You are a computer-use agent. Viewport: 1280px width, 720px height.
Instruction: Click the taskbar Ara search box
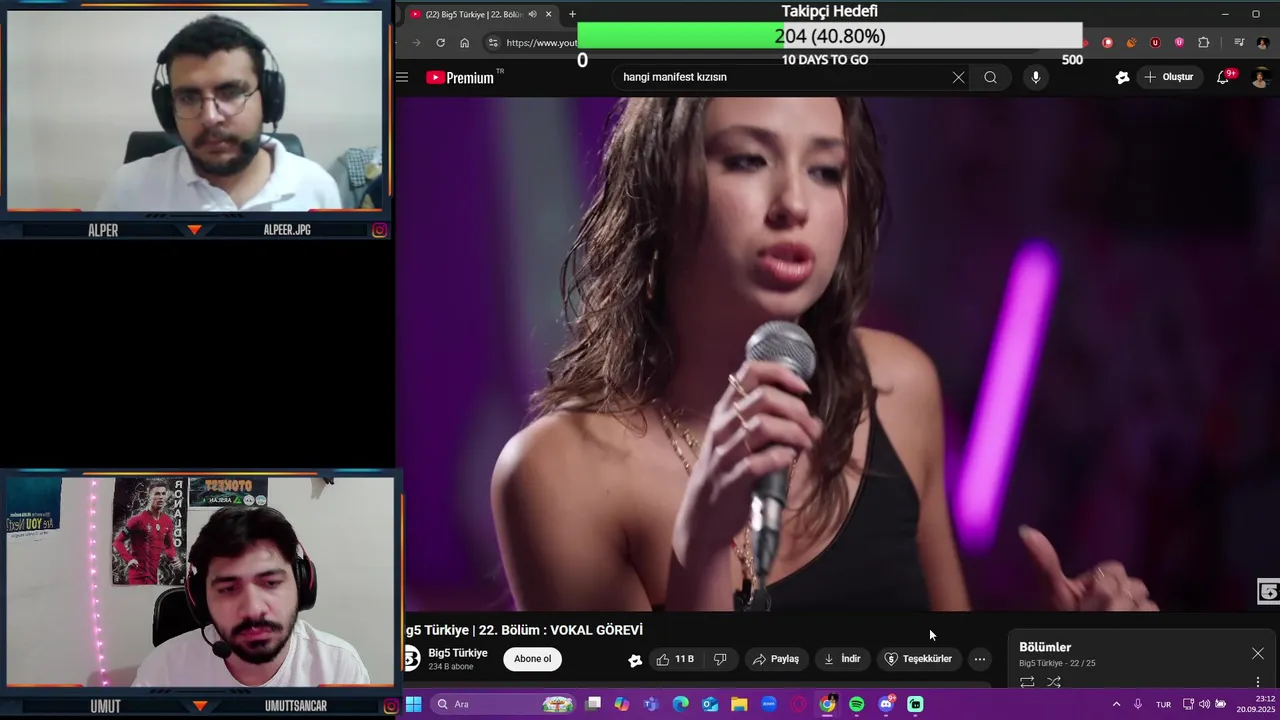coord(505,704)
